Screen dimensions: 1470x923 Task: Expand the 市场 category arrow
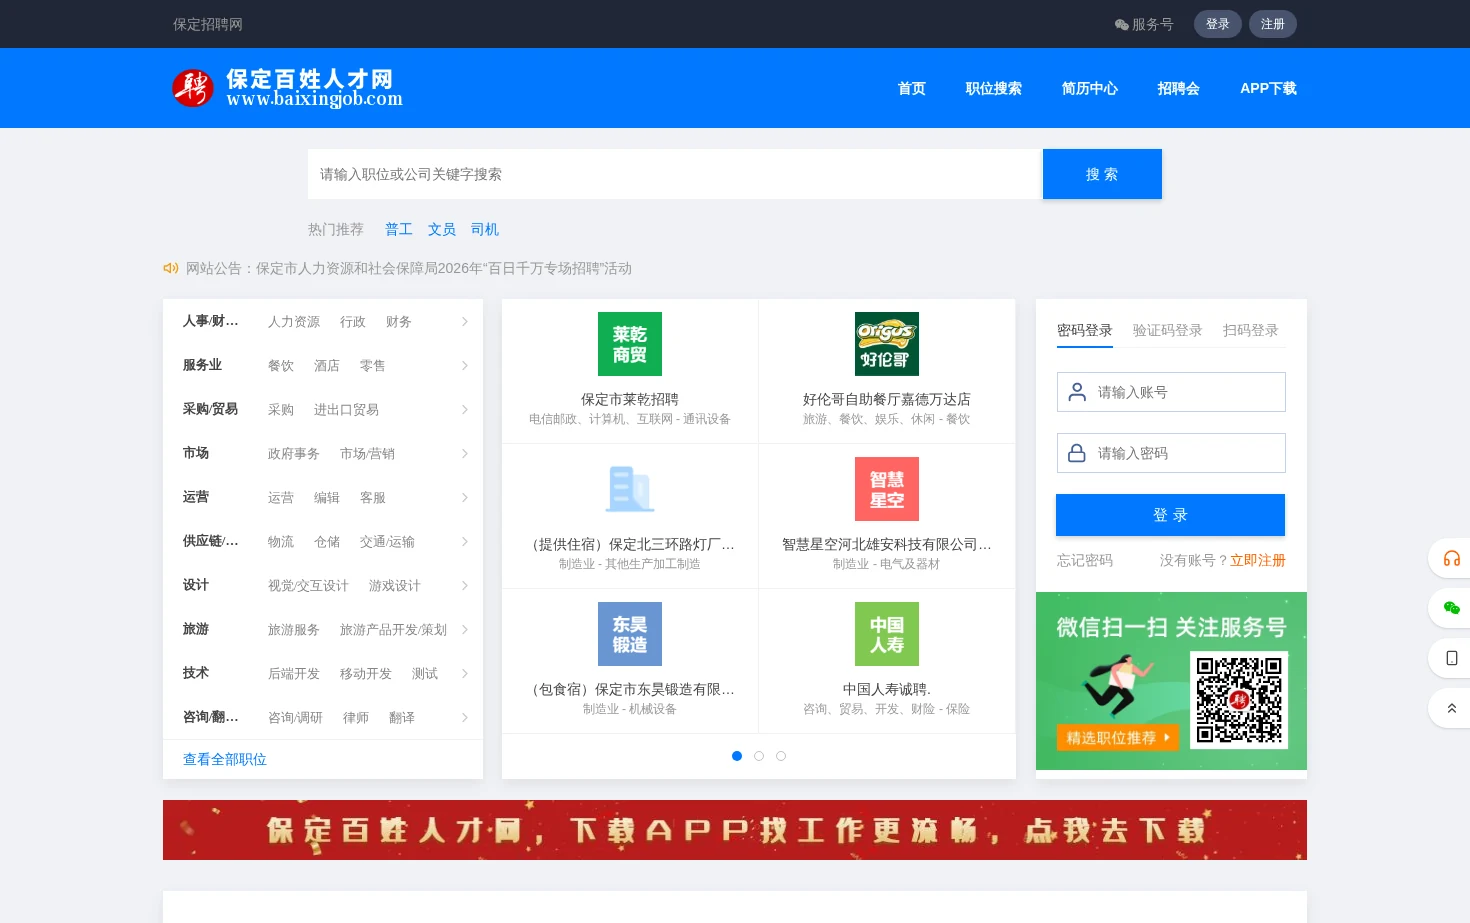coord(465,453)
